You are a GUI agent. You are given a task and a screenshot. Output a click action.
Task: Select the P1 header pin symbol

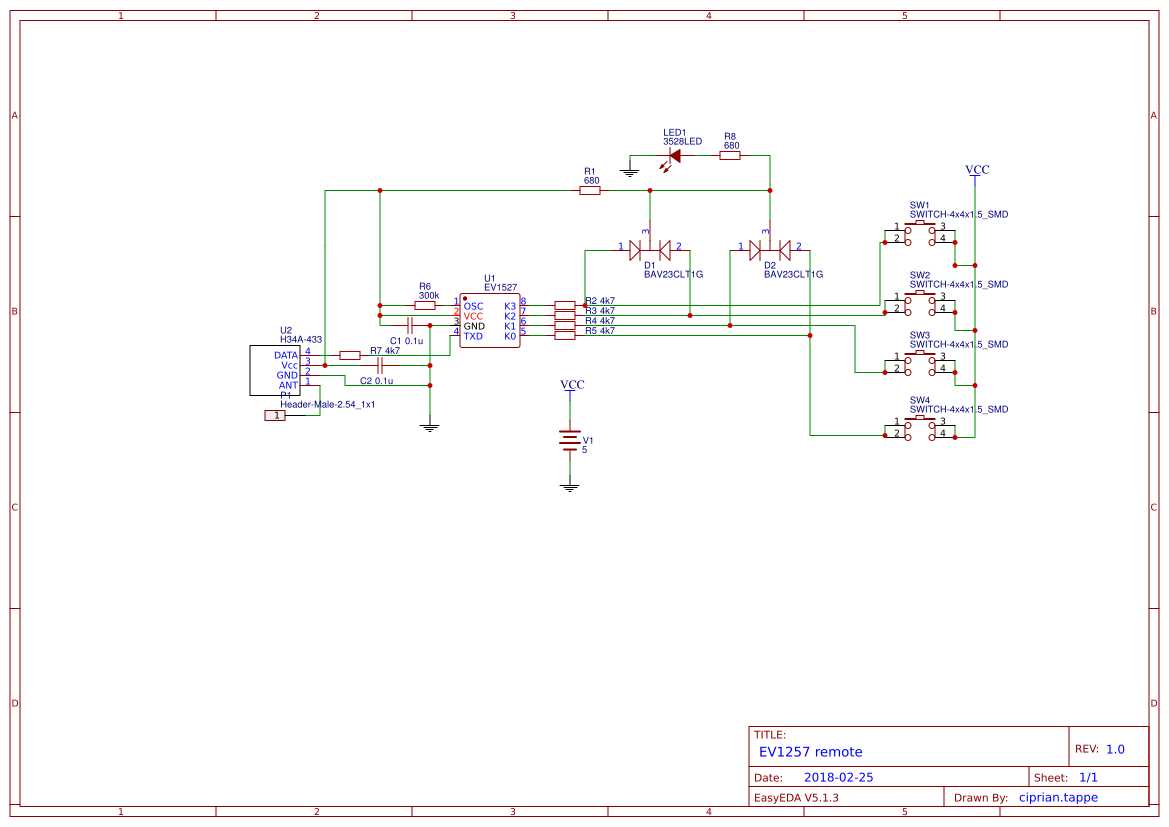pos(275,415)
